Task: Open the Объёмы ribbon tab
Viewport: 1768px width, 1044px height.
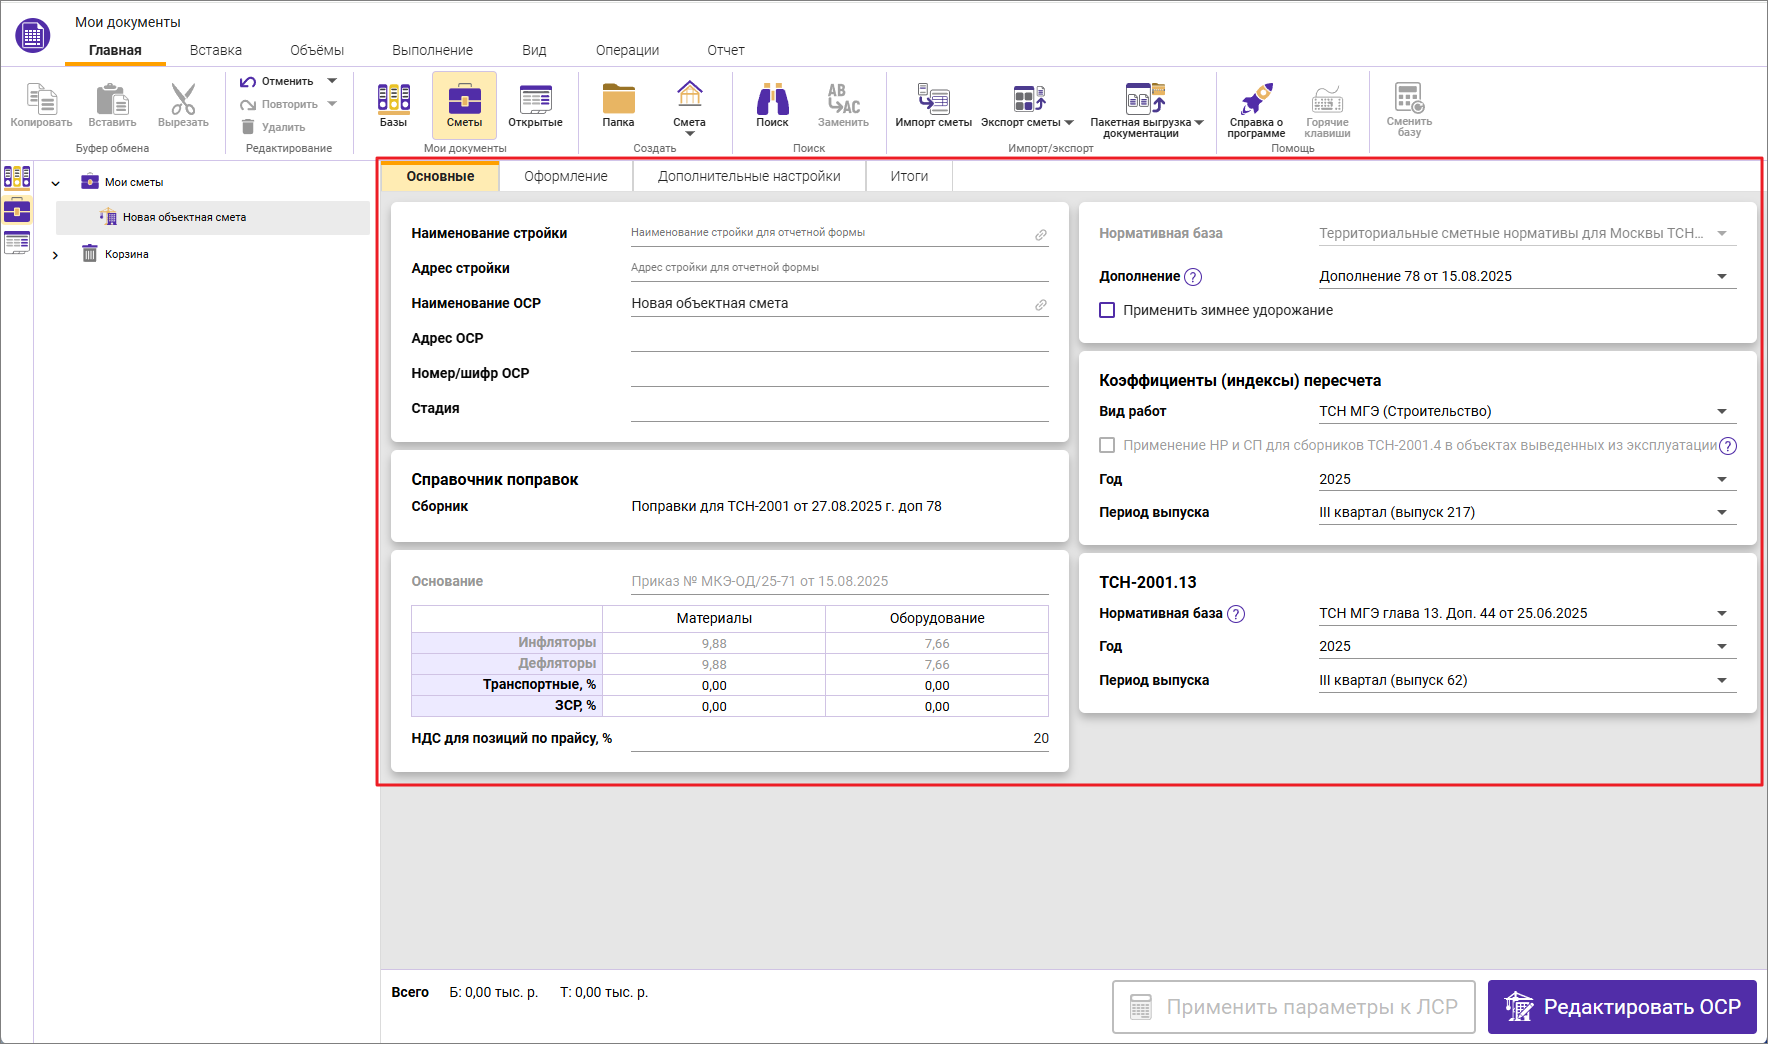Action: coord(316,50)
